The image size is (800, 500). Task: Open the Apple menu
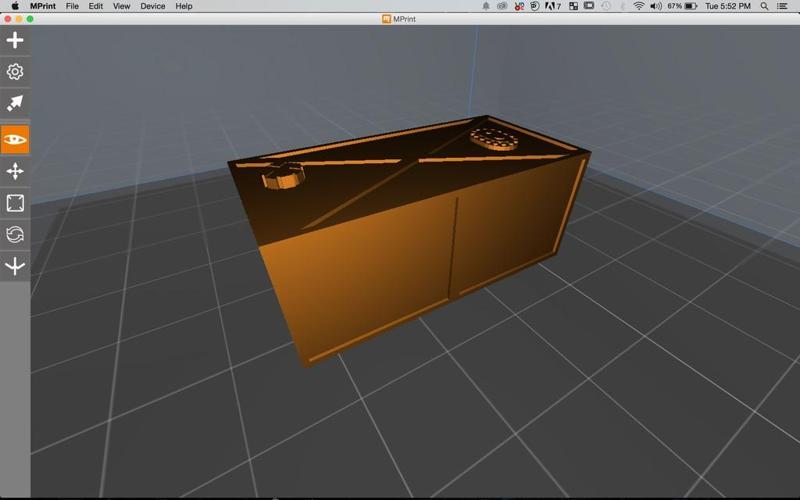(15, 6)
